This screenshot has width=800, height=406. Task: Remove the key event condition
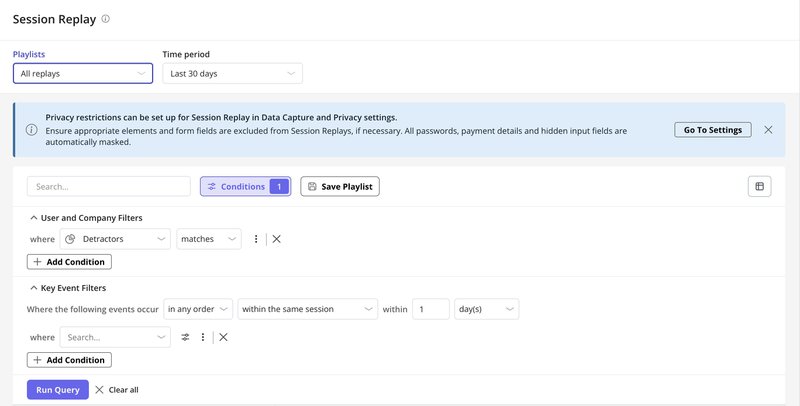coord(223,337)
